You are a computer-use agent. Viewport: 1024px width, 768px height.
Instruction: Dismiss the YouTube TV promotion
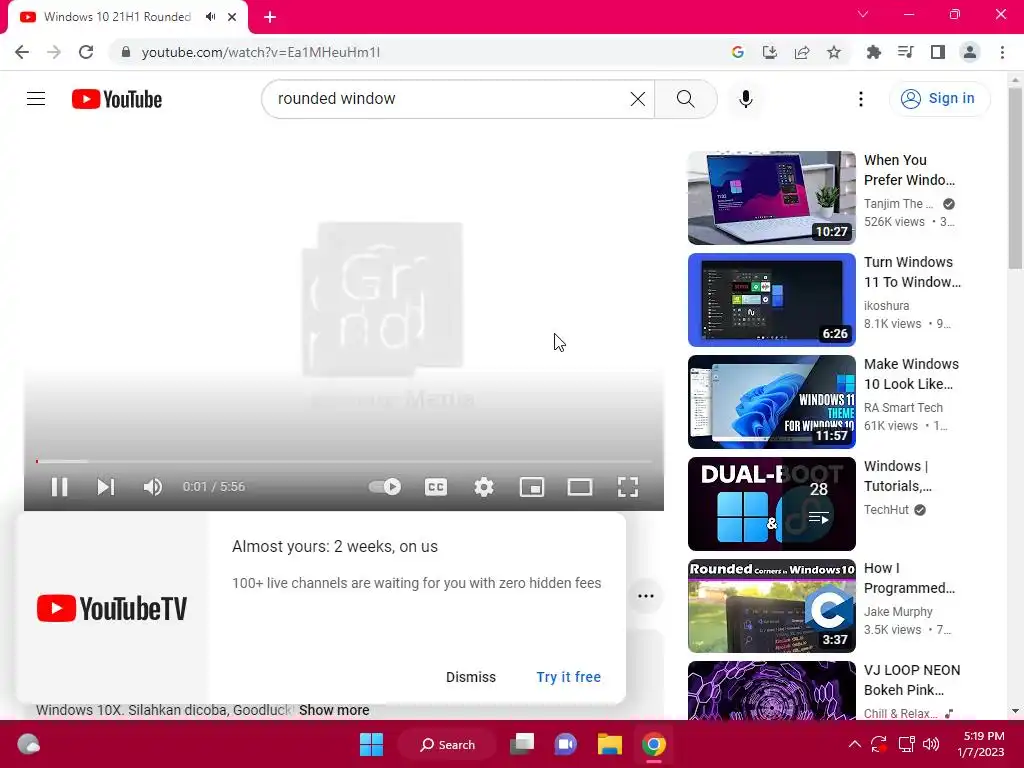[471, 677]
